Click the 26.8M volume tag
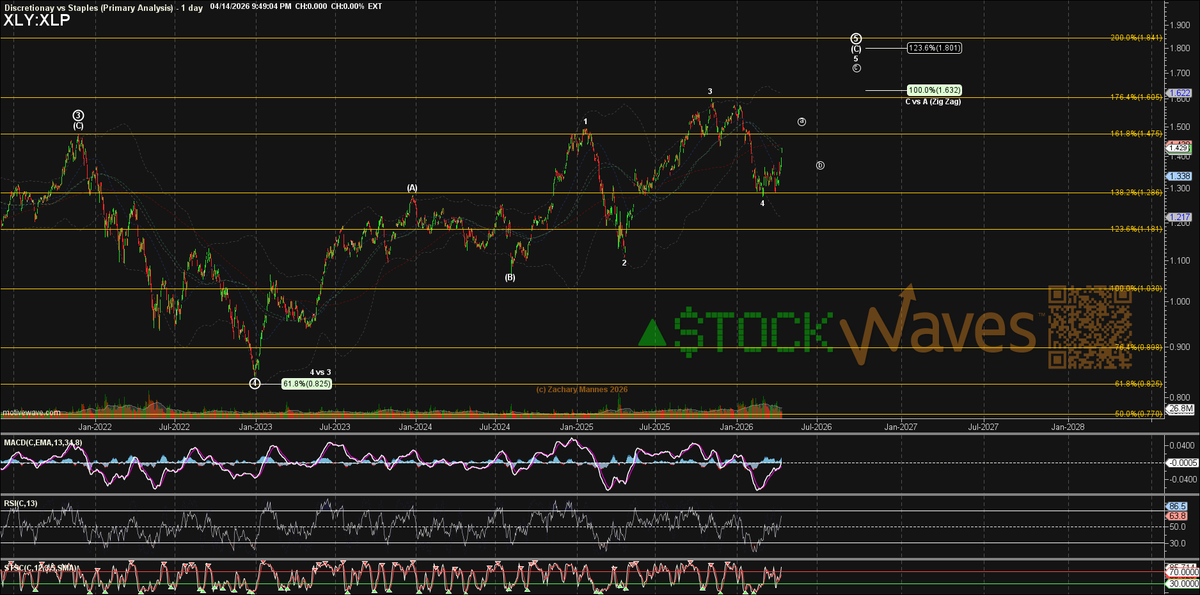 1179,409
